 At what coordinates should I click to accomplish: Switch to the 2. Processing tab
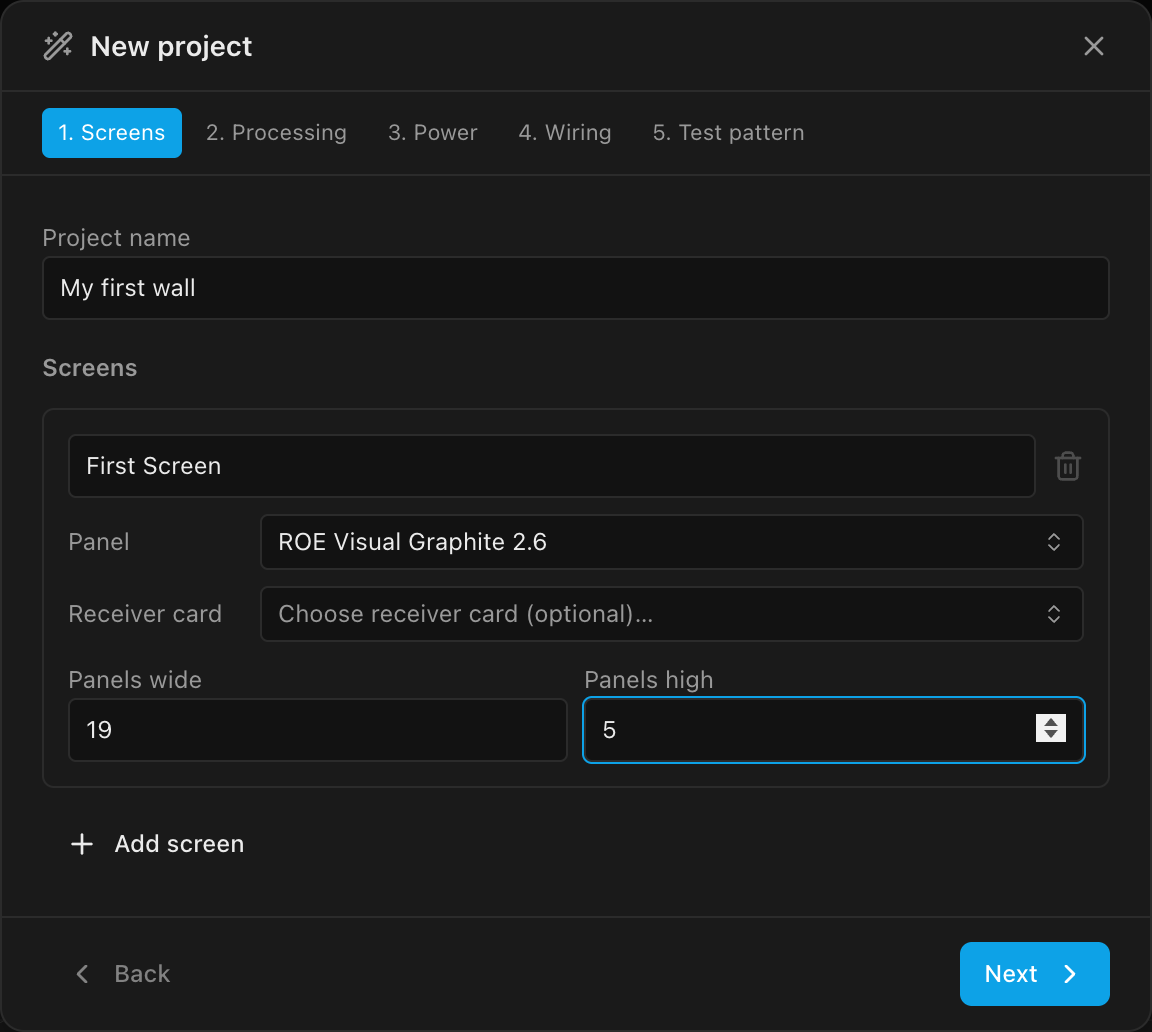276,133
